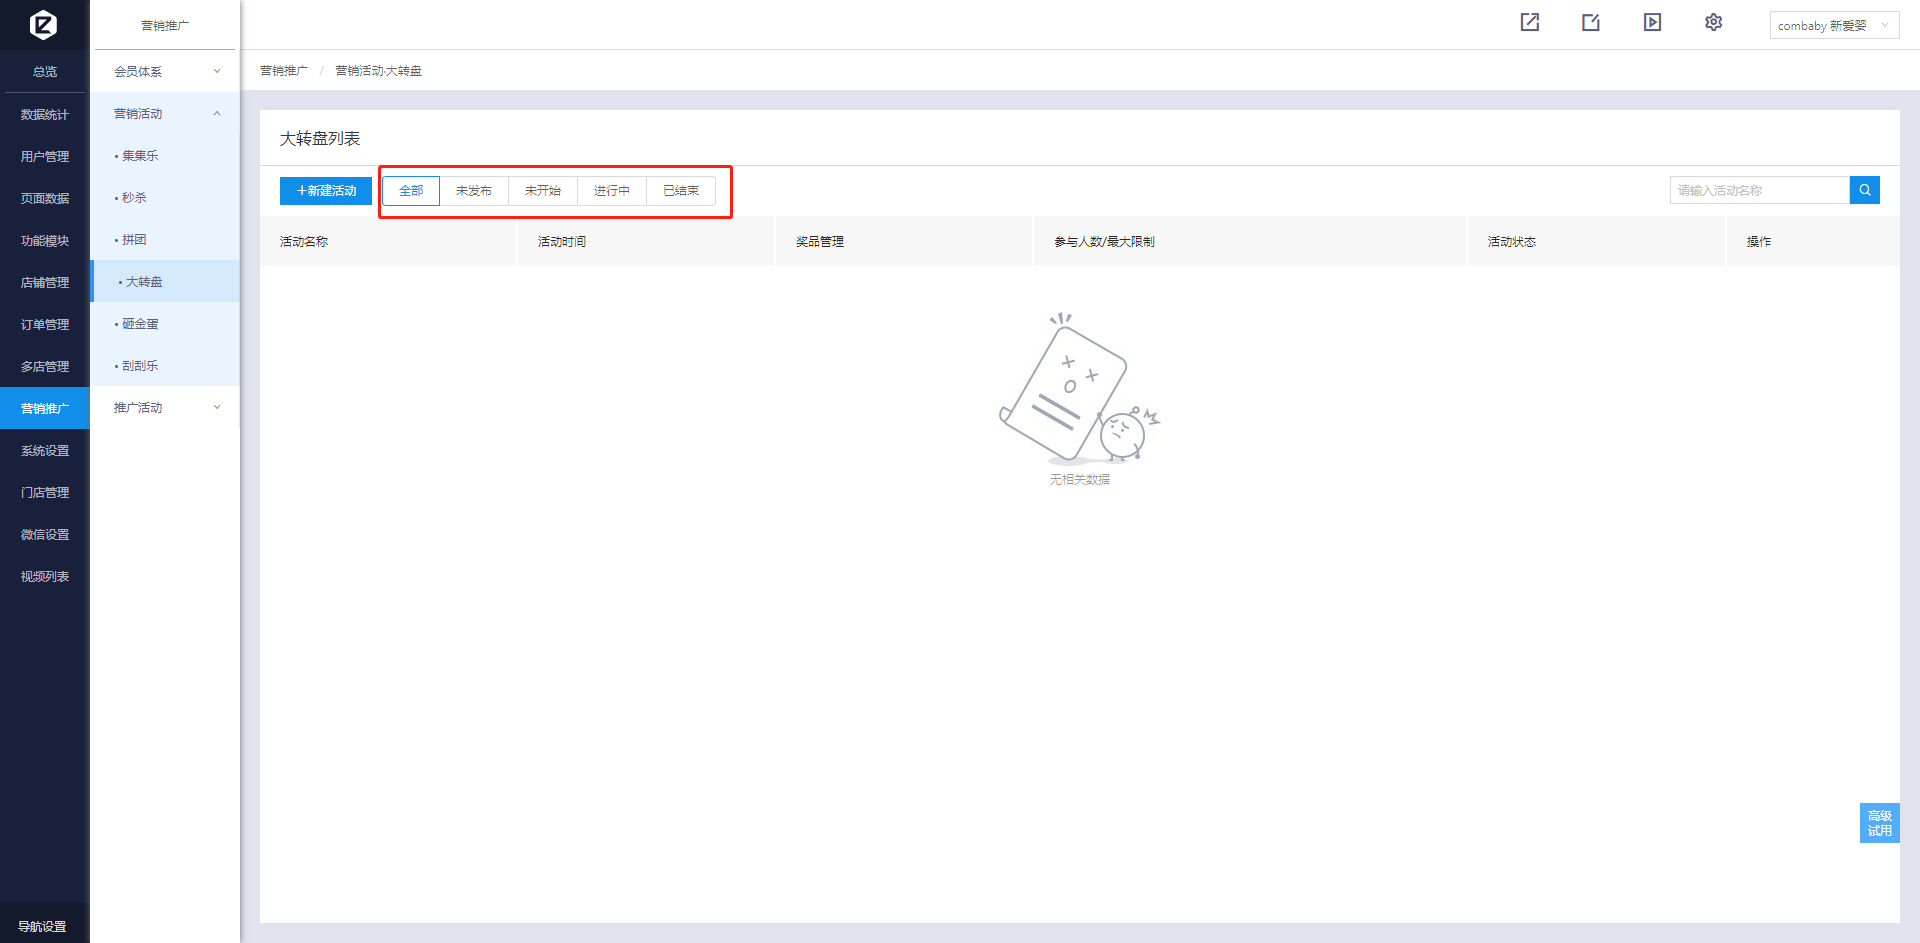1920x943 pixels.
Task: Click the external link icon in top bar
Action: [1529, 23]
